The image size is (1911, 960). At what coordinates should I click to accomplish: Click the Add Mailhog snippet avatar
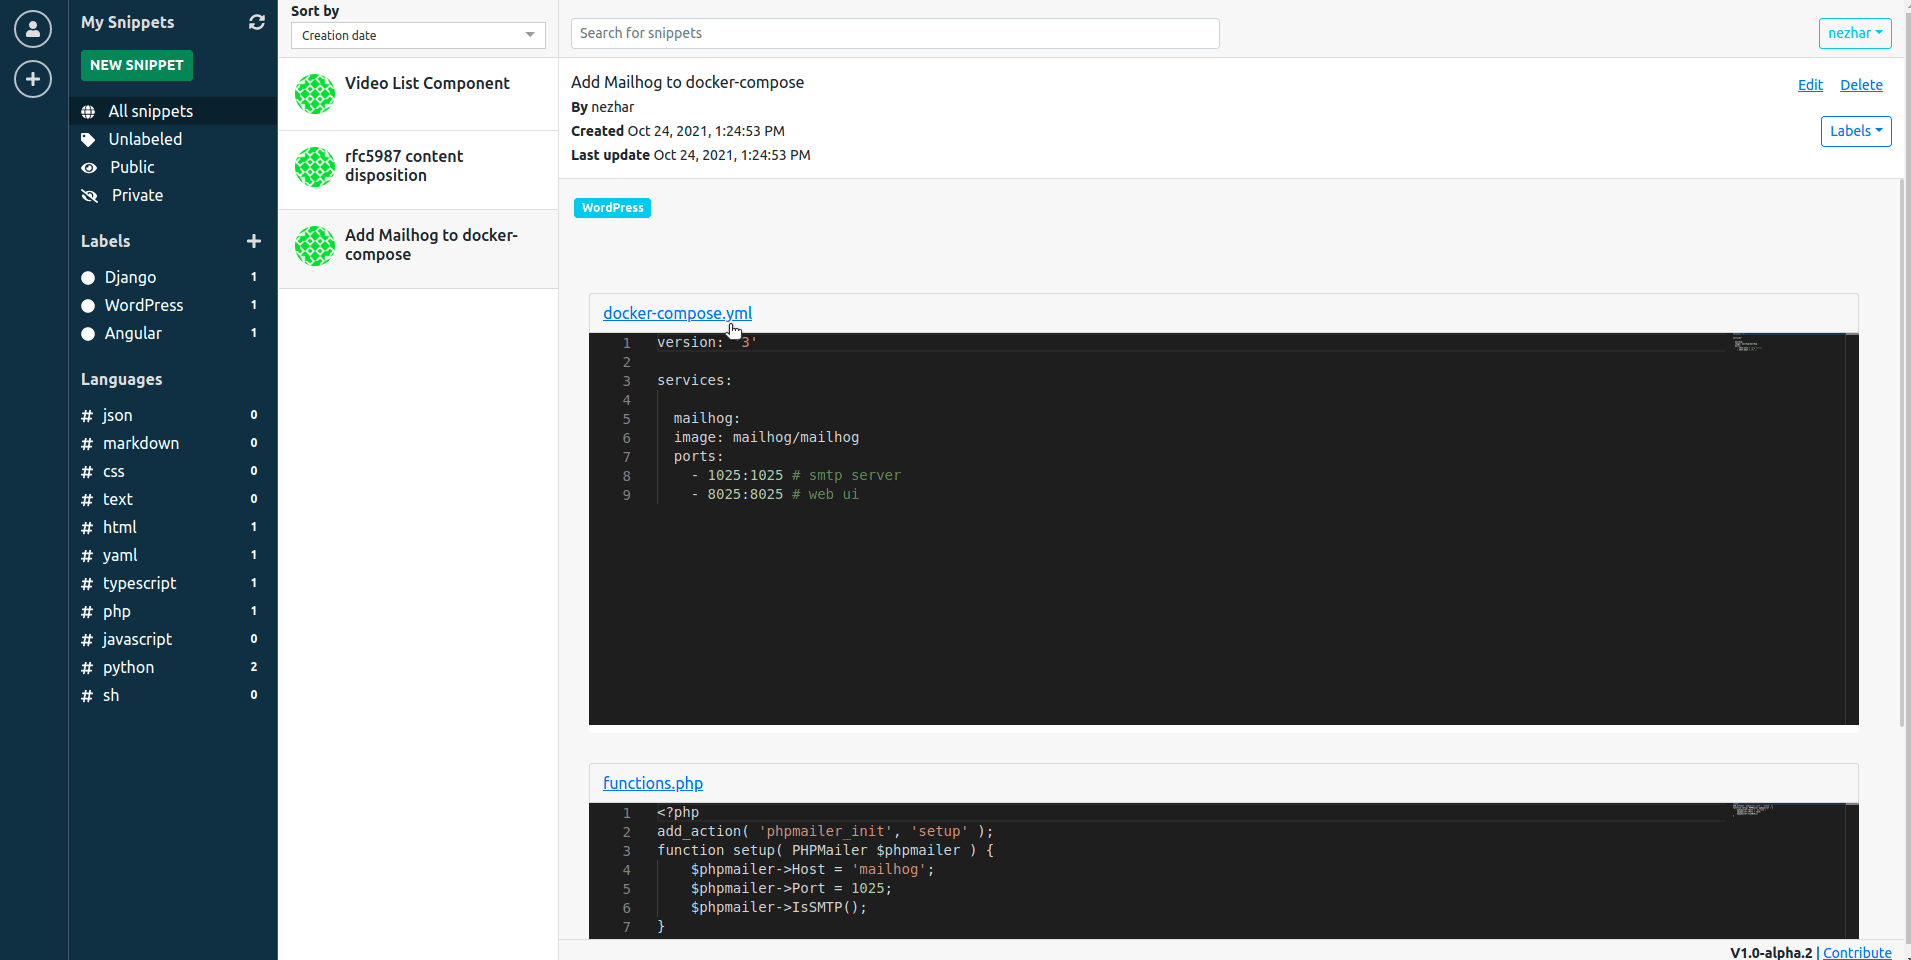pos(315,246)
